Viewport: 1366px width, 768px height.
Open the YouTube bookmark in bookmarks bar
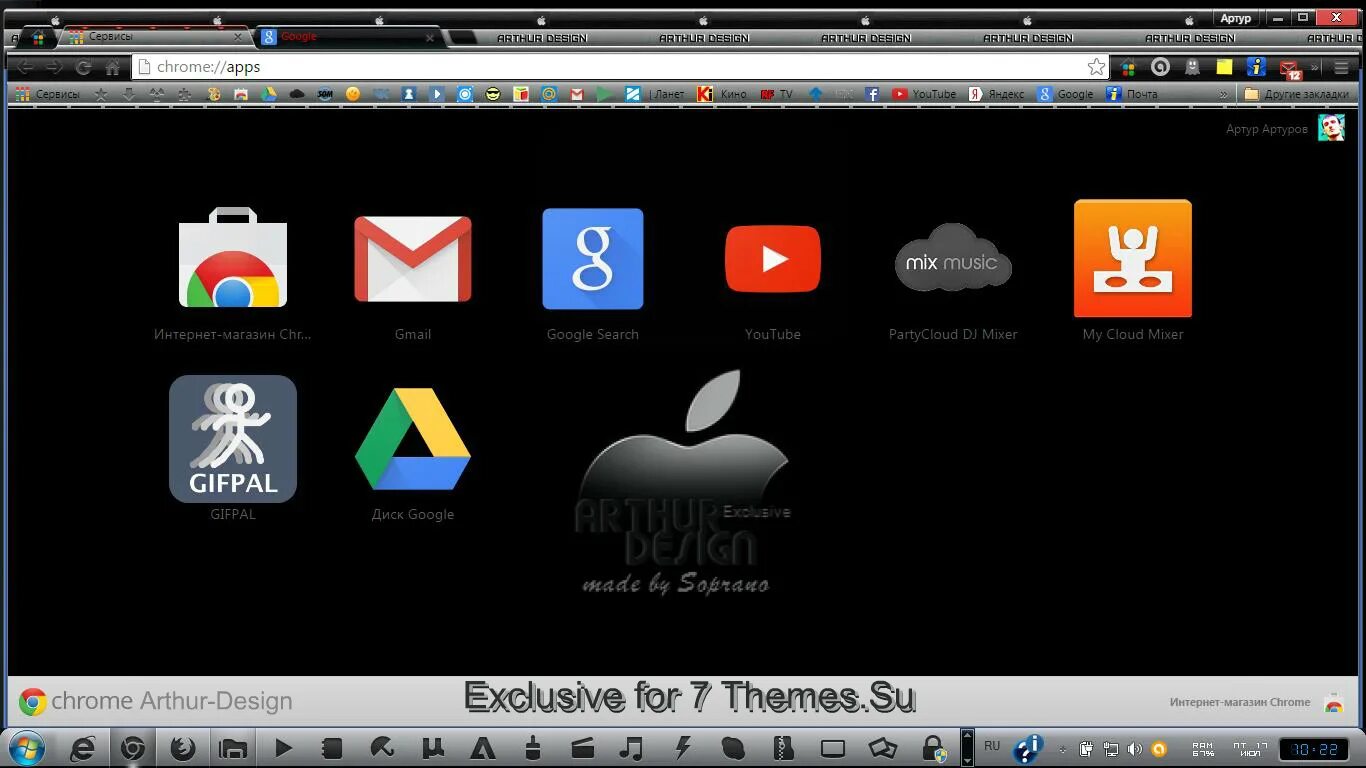(x=924, y=94)
